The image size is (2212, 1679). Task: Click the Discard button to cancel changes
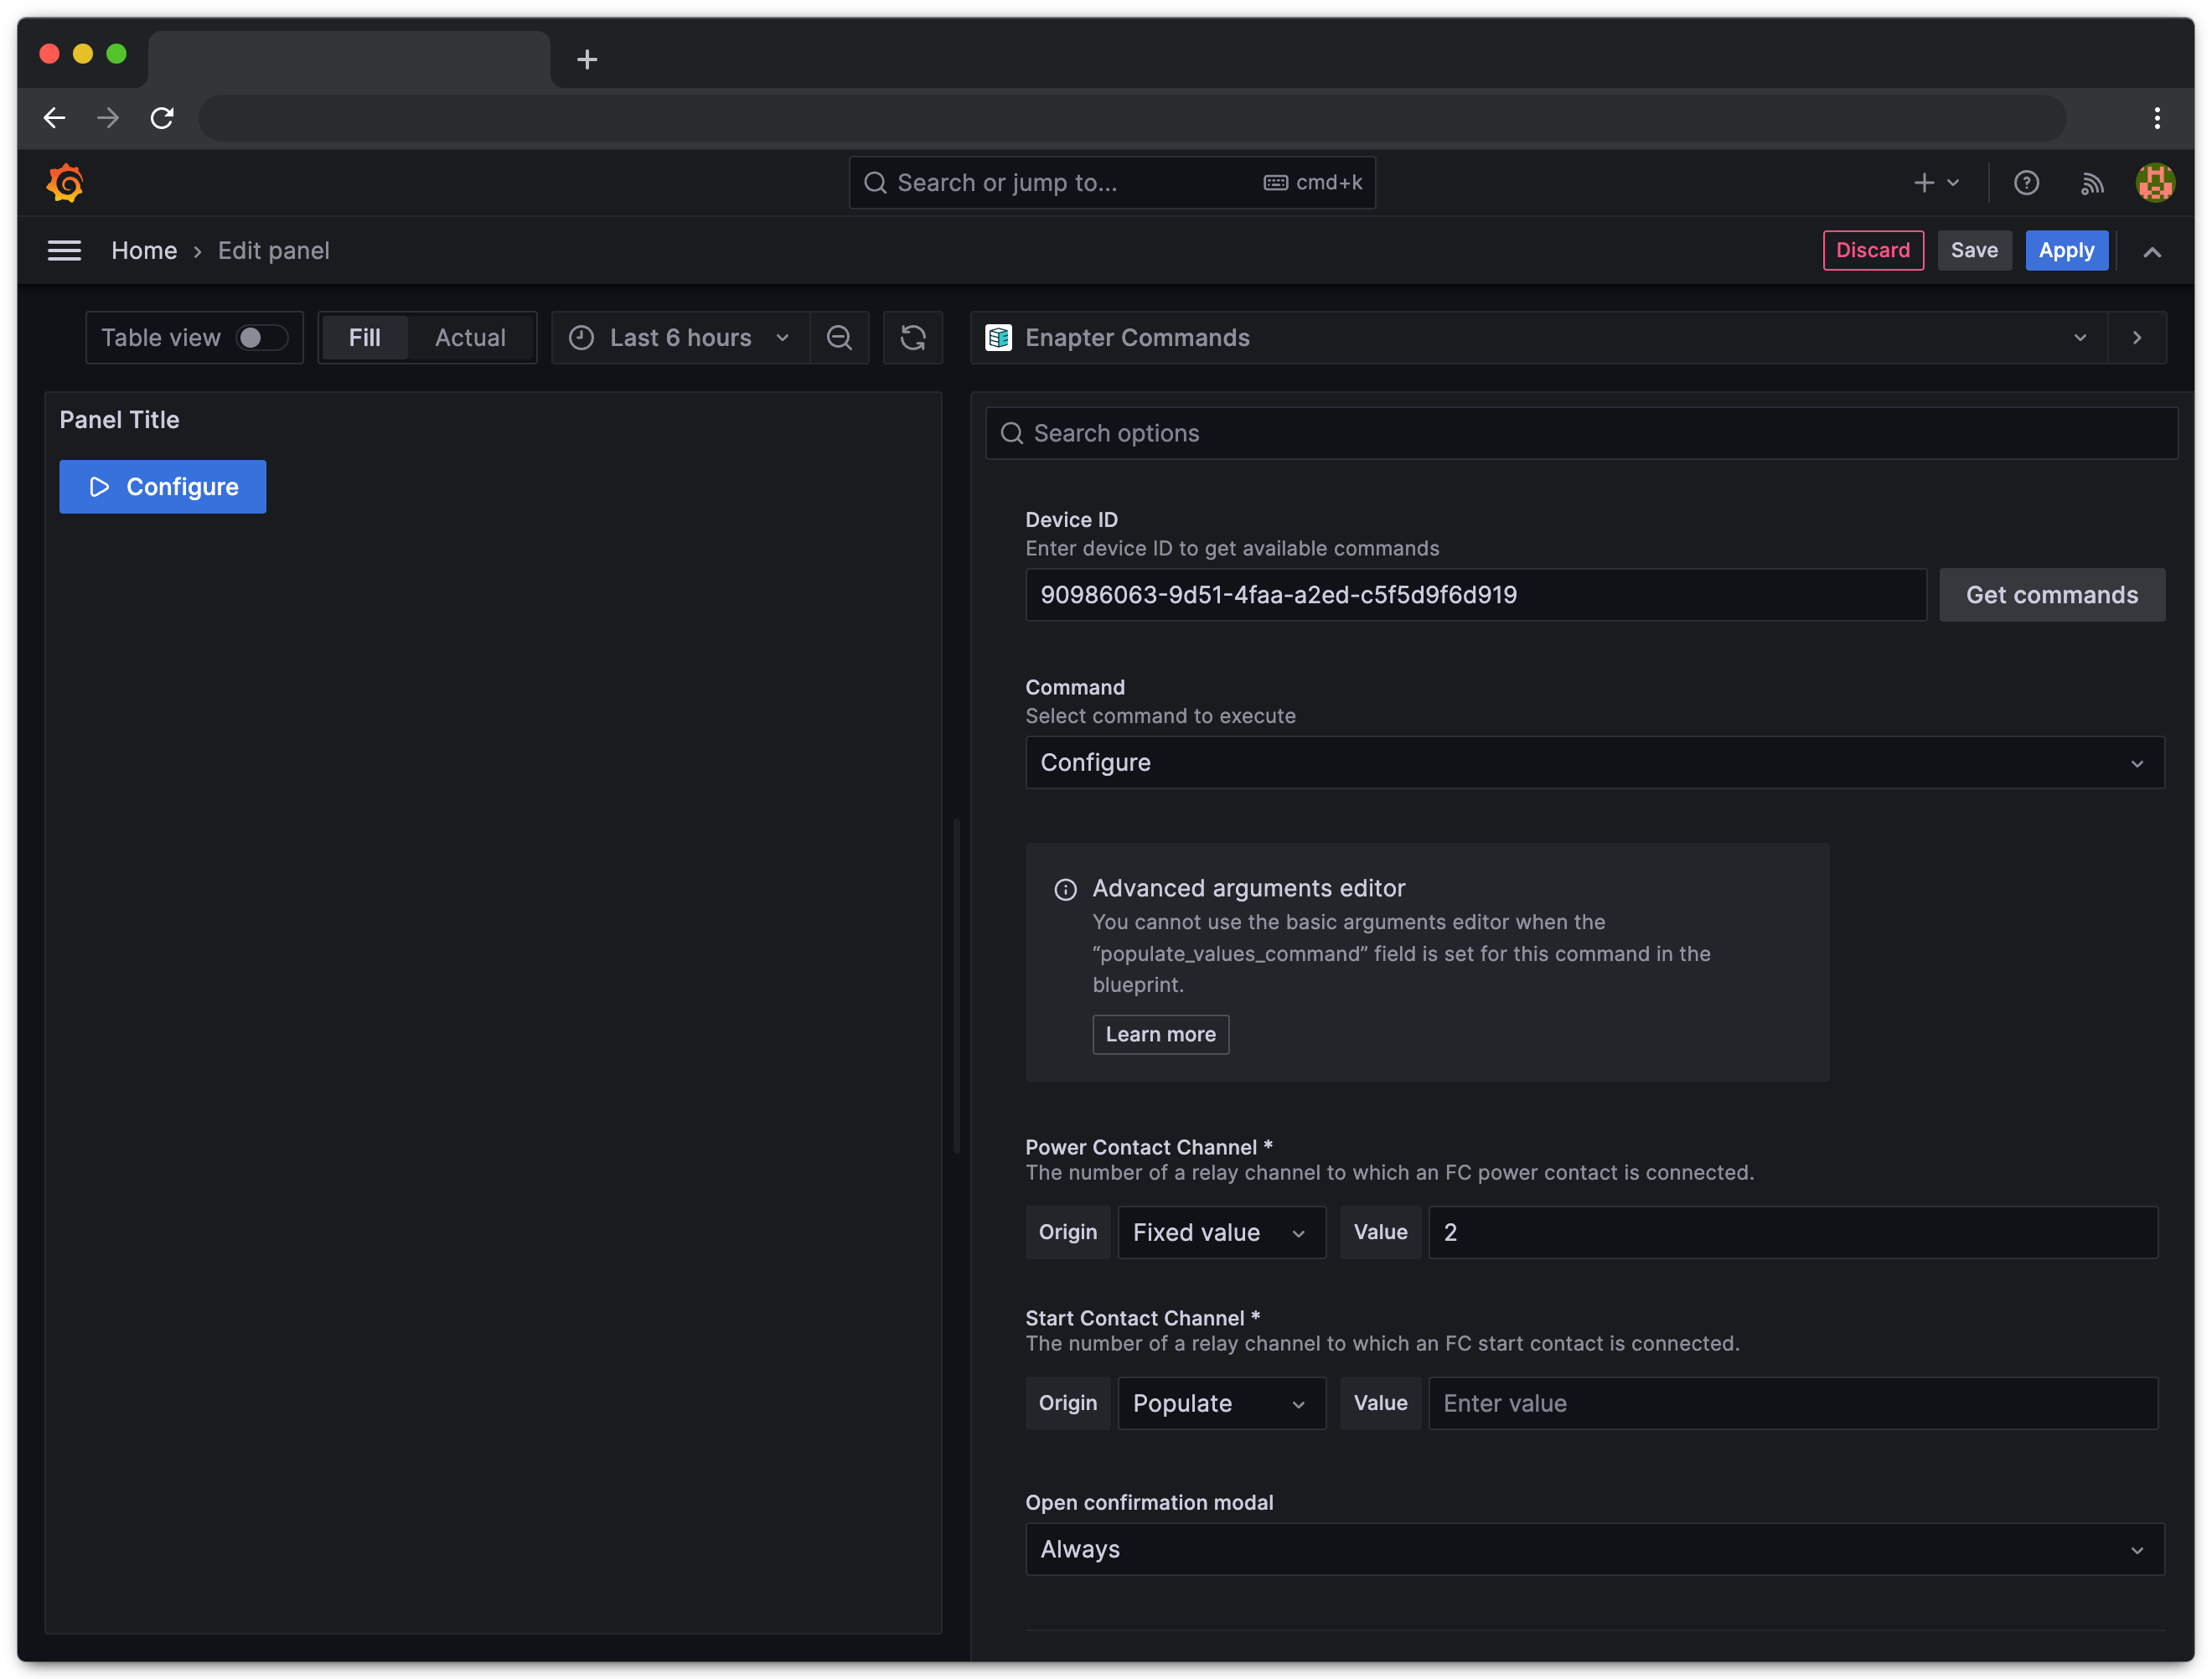coord(1872,249)
